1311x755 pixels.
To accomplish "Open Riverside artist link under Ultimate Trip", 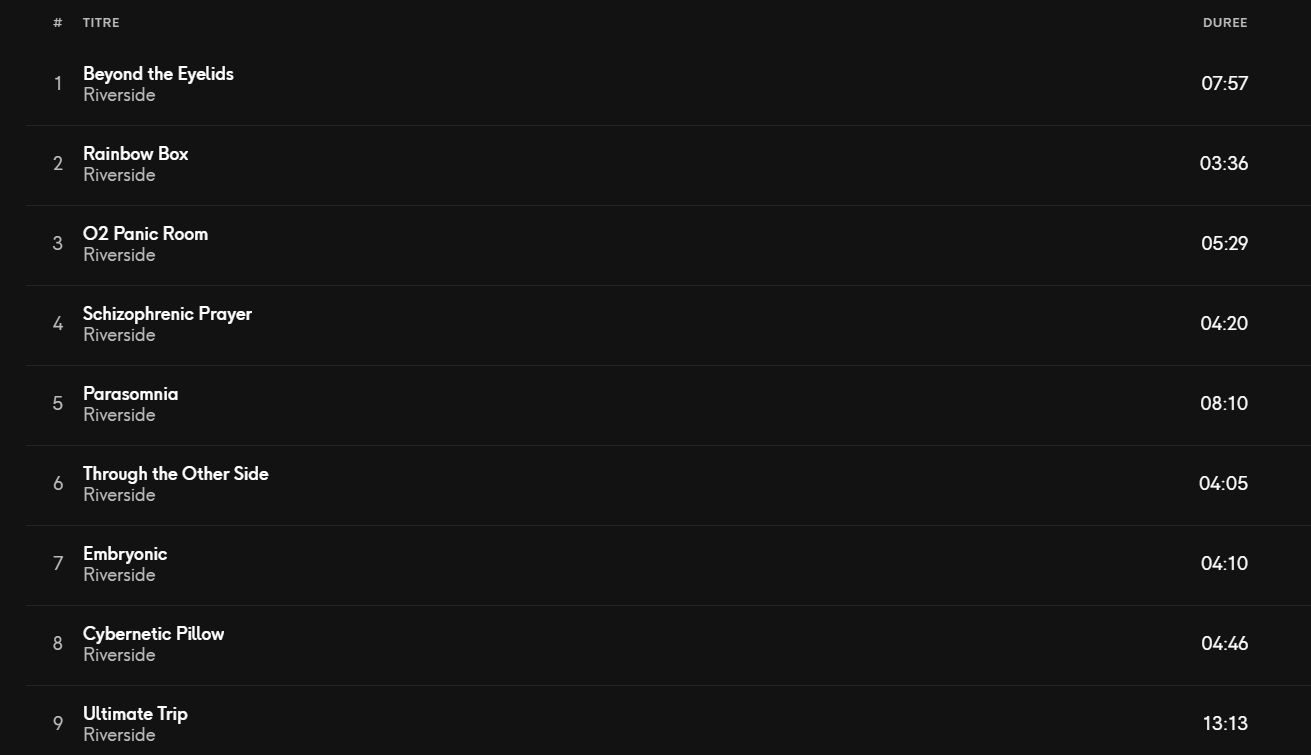I will 119,735.
